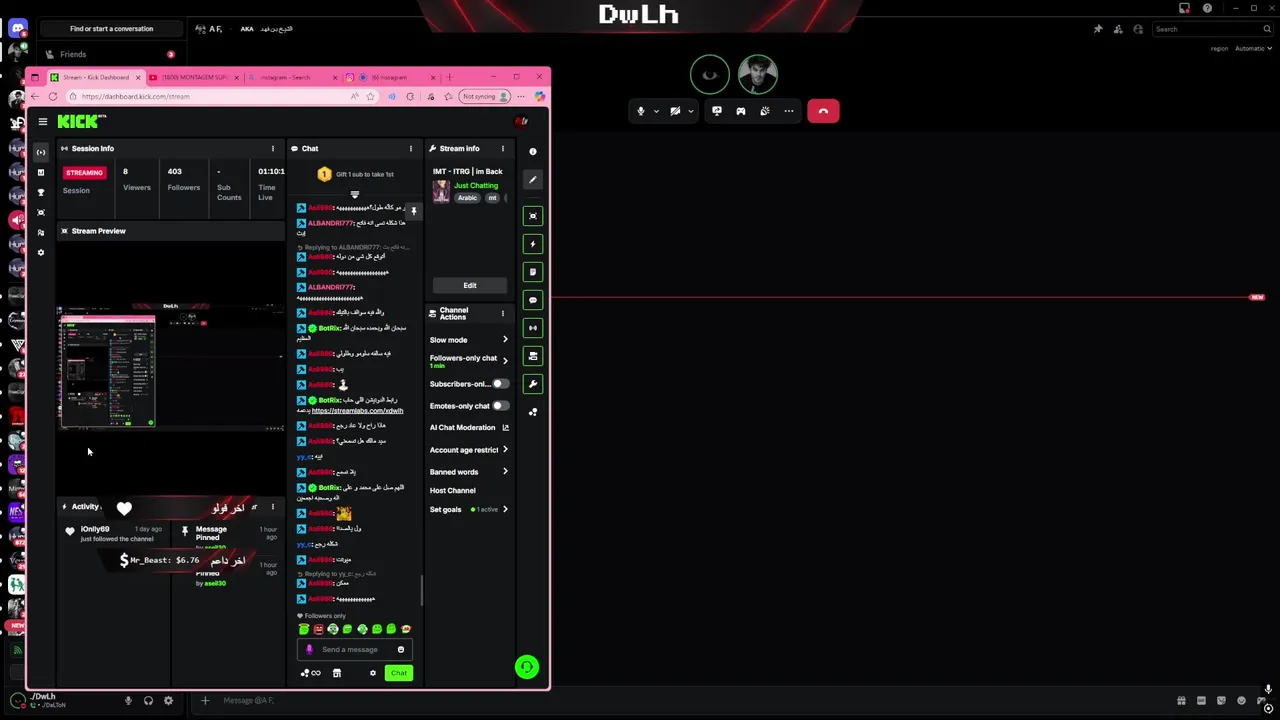Open new browser tab plus button
The height and width of the screenshot is (720, 1280).
pos(449,77)
